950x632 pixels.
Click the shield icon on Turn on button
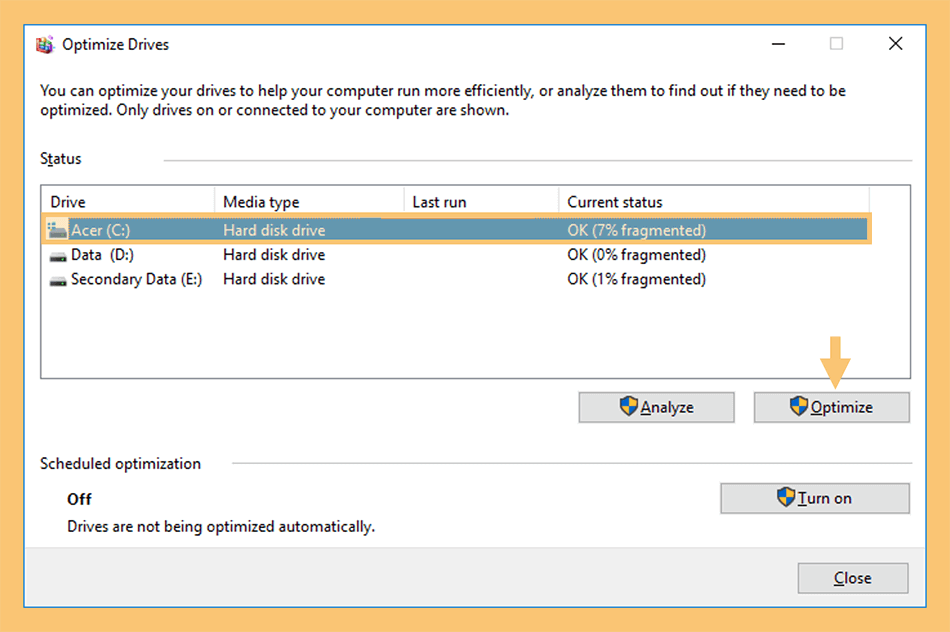pyautogui.click(x=786, y=497)
